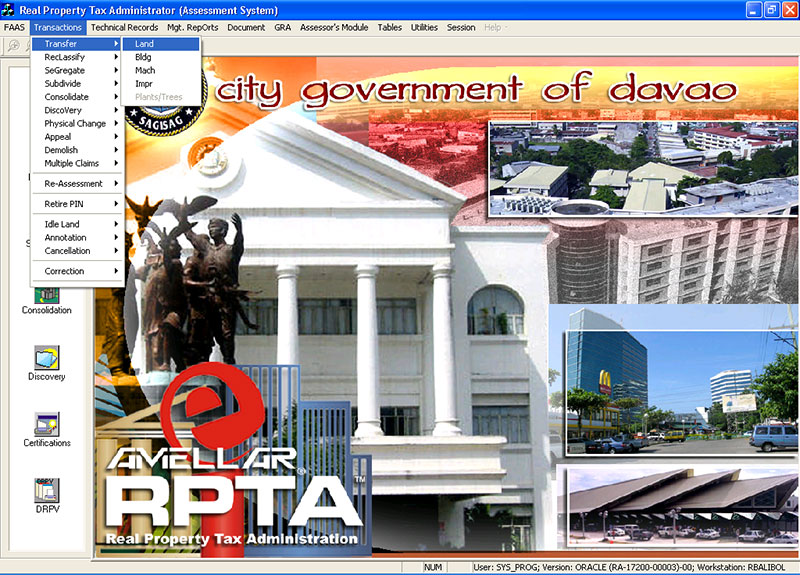Select Land in Transfer submenu
The height and width of the screenshot is (575, 800).
click(161, 44)
